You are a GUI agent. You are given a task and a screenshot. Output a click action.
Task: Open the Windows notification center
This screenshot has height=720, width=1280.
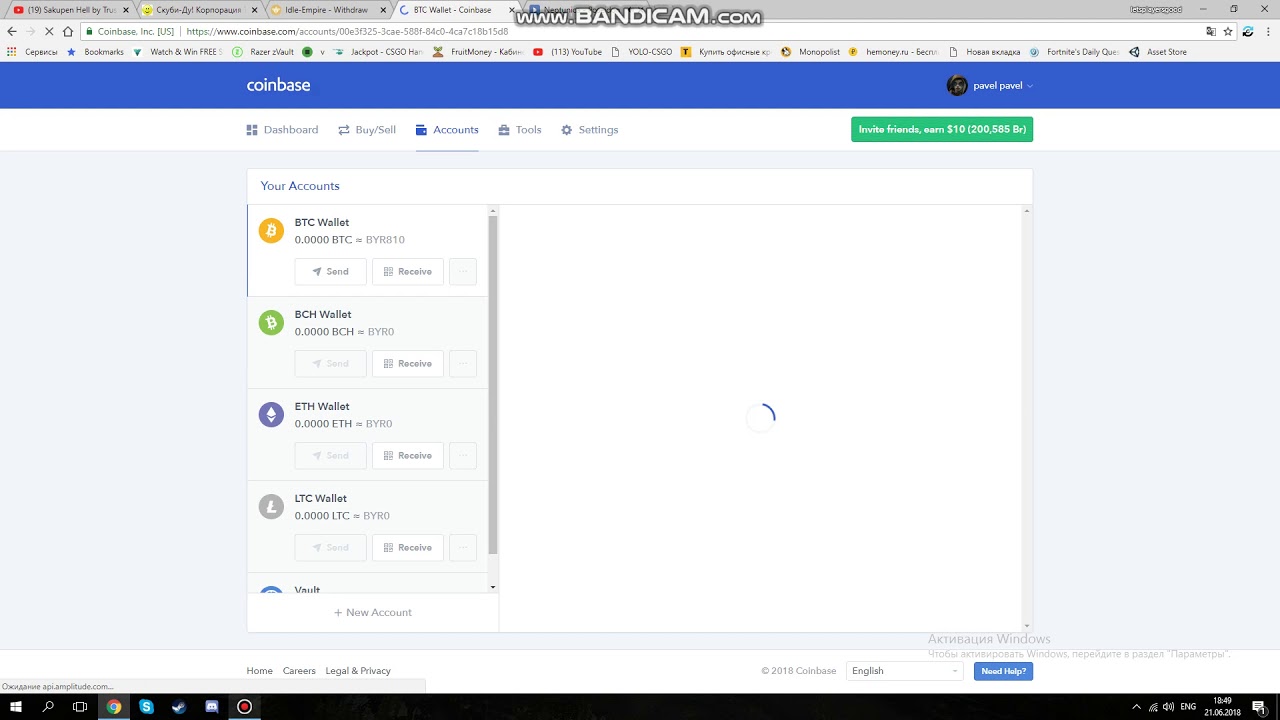pyautogui.click(x=1259, y=706)
